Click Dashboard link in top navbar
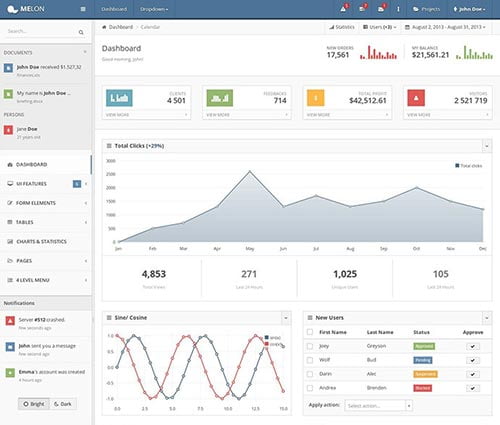This screenshot has width=500, height=425. pyautogui.click(x=114, y=9)
